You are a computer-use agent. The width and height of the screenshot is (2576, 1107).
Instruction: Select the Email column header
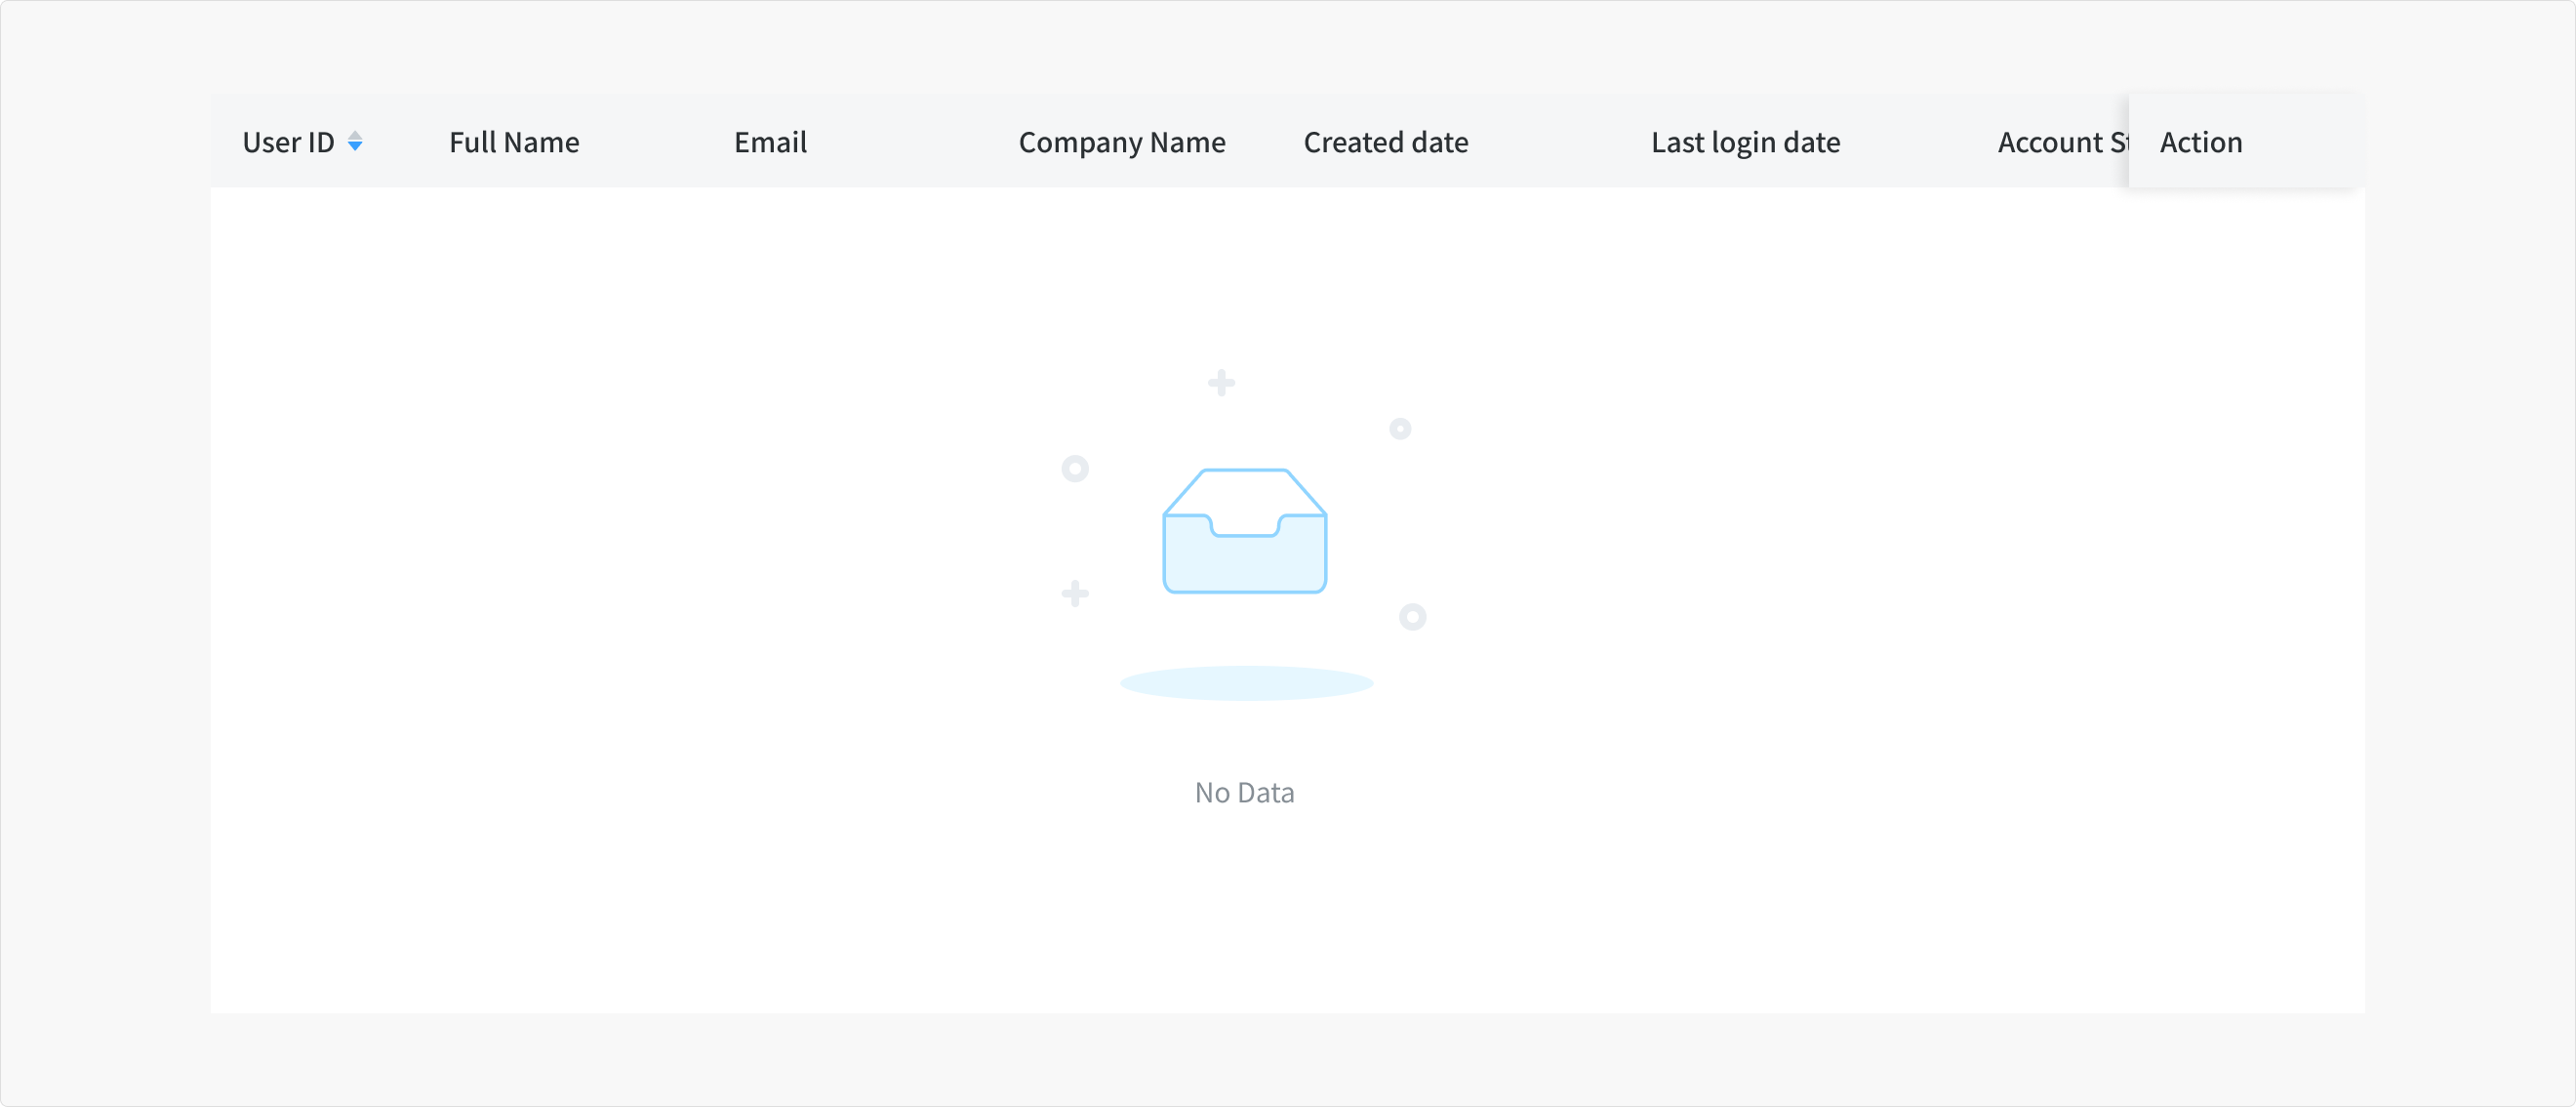coord(770,142)
